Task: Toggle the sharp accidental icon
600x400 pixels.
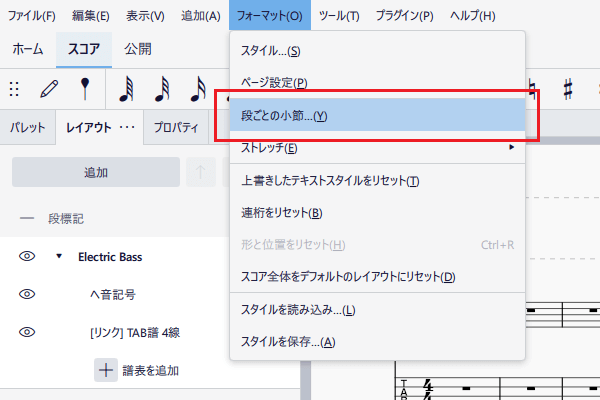Action: coord(568,89)
